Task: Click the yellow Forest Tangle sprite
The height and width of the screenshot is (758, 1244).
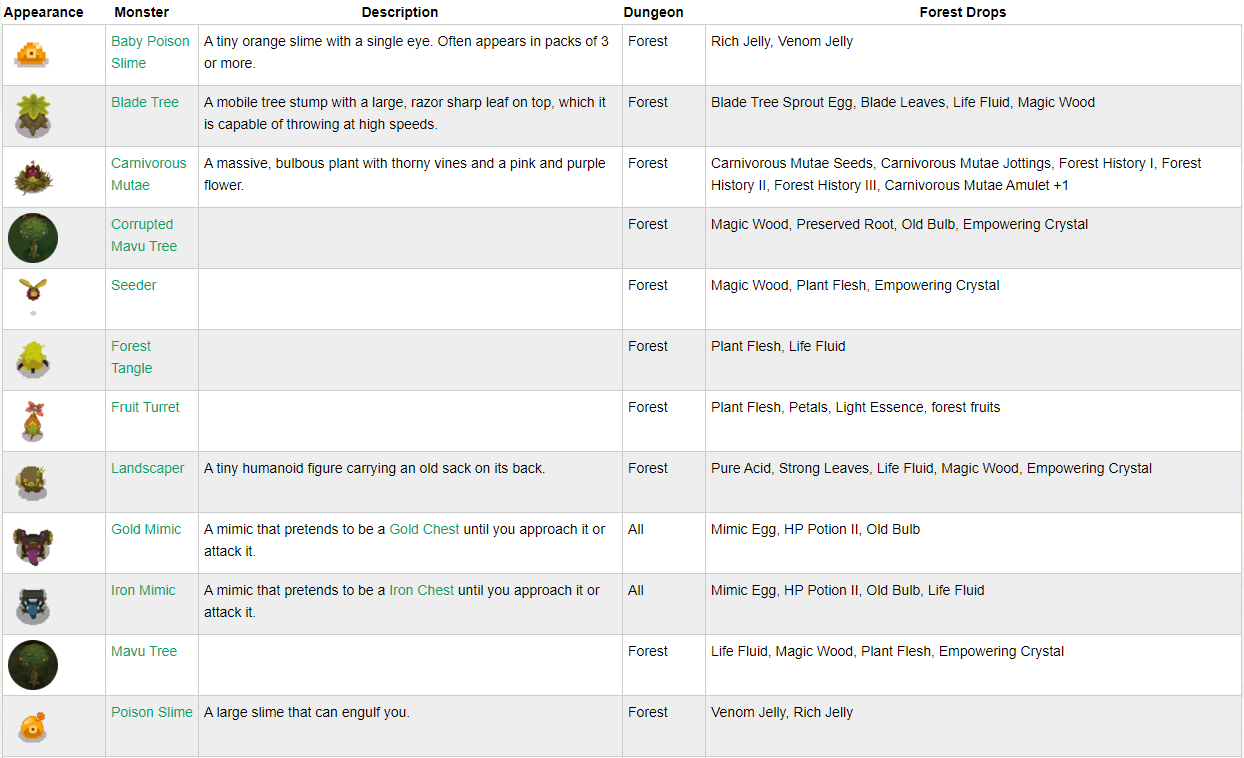Action: coord(33,359)
